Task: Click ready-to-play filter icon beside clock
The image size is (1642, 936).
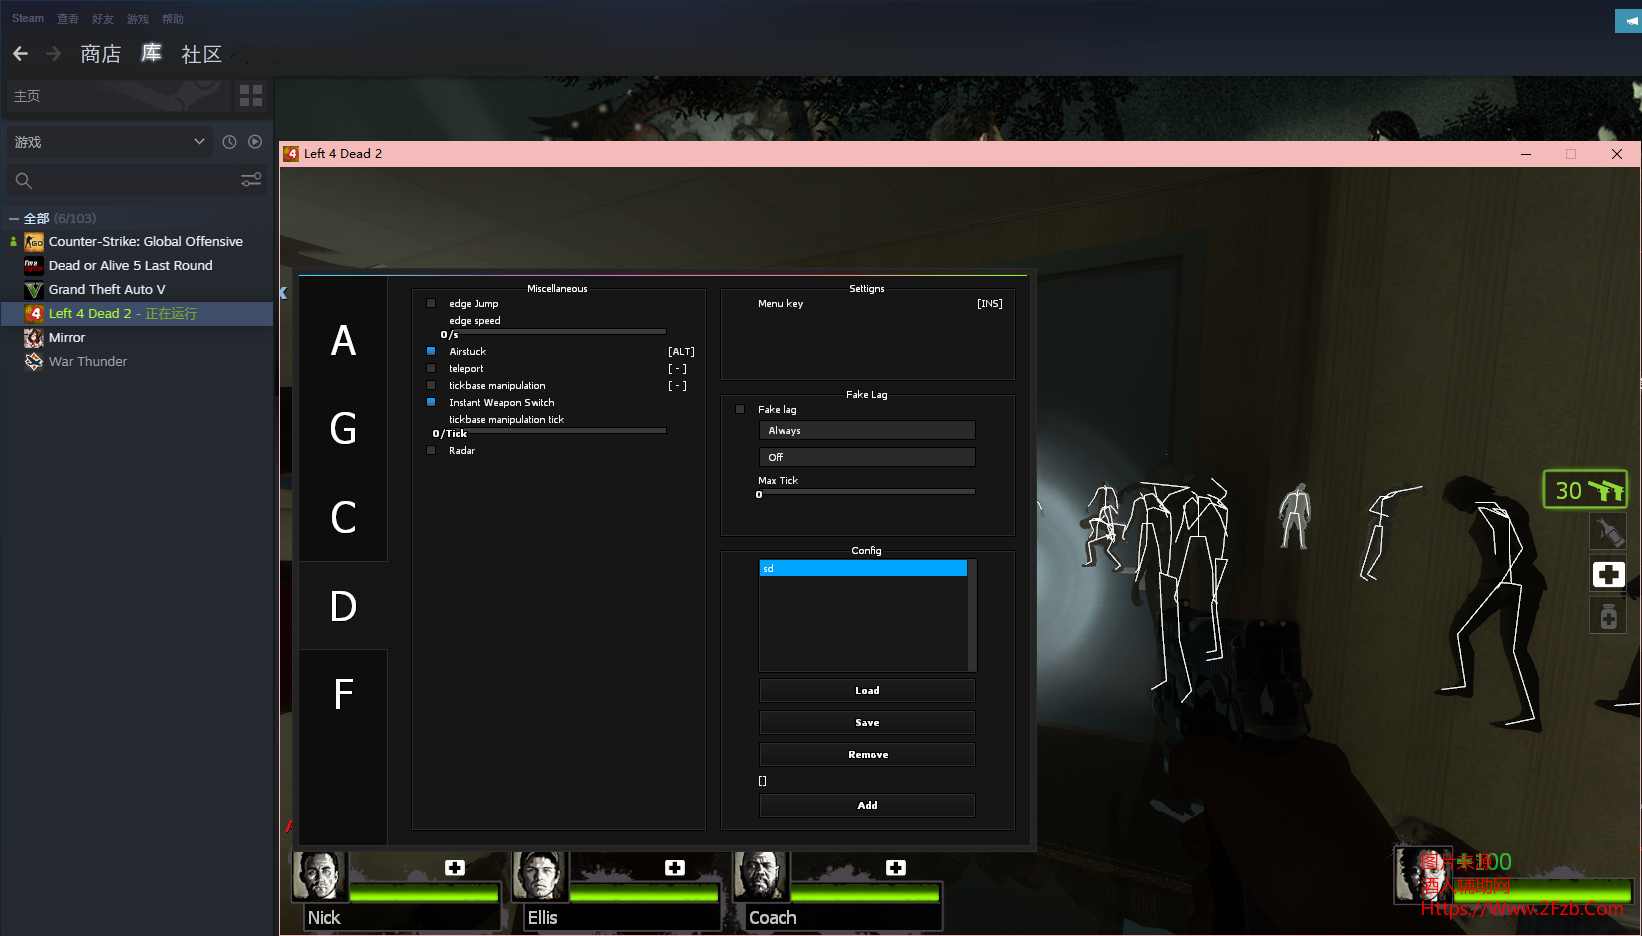Action: (255, 142)
